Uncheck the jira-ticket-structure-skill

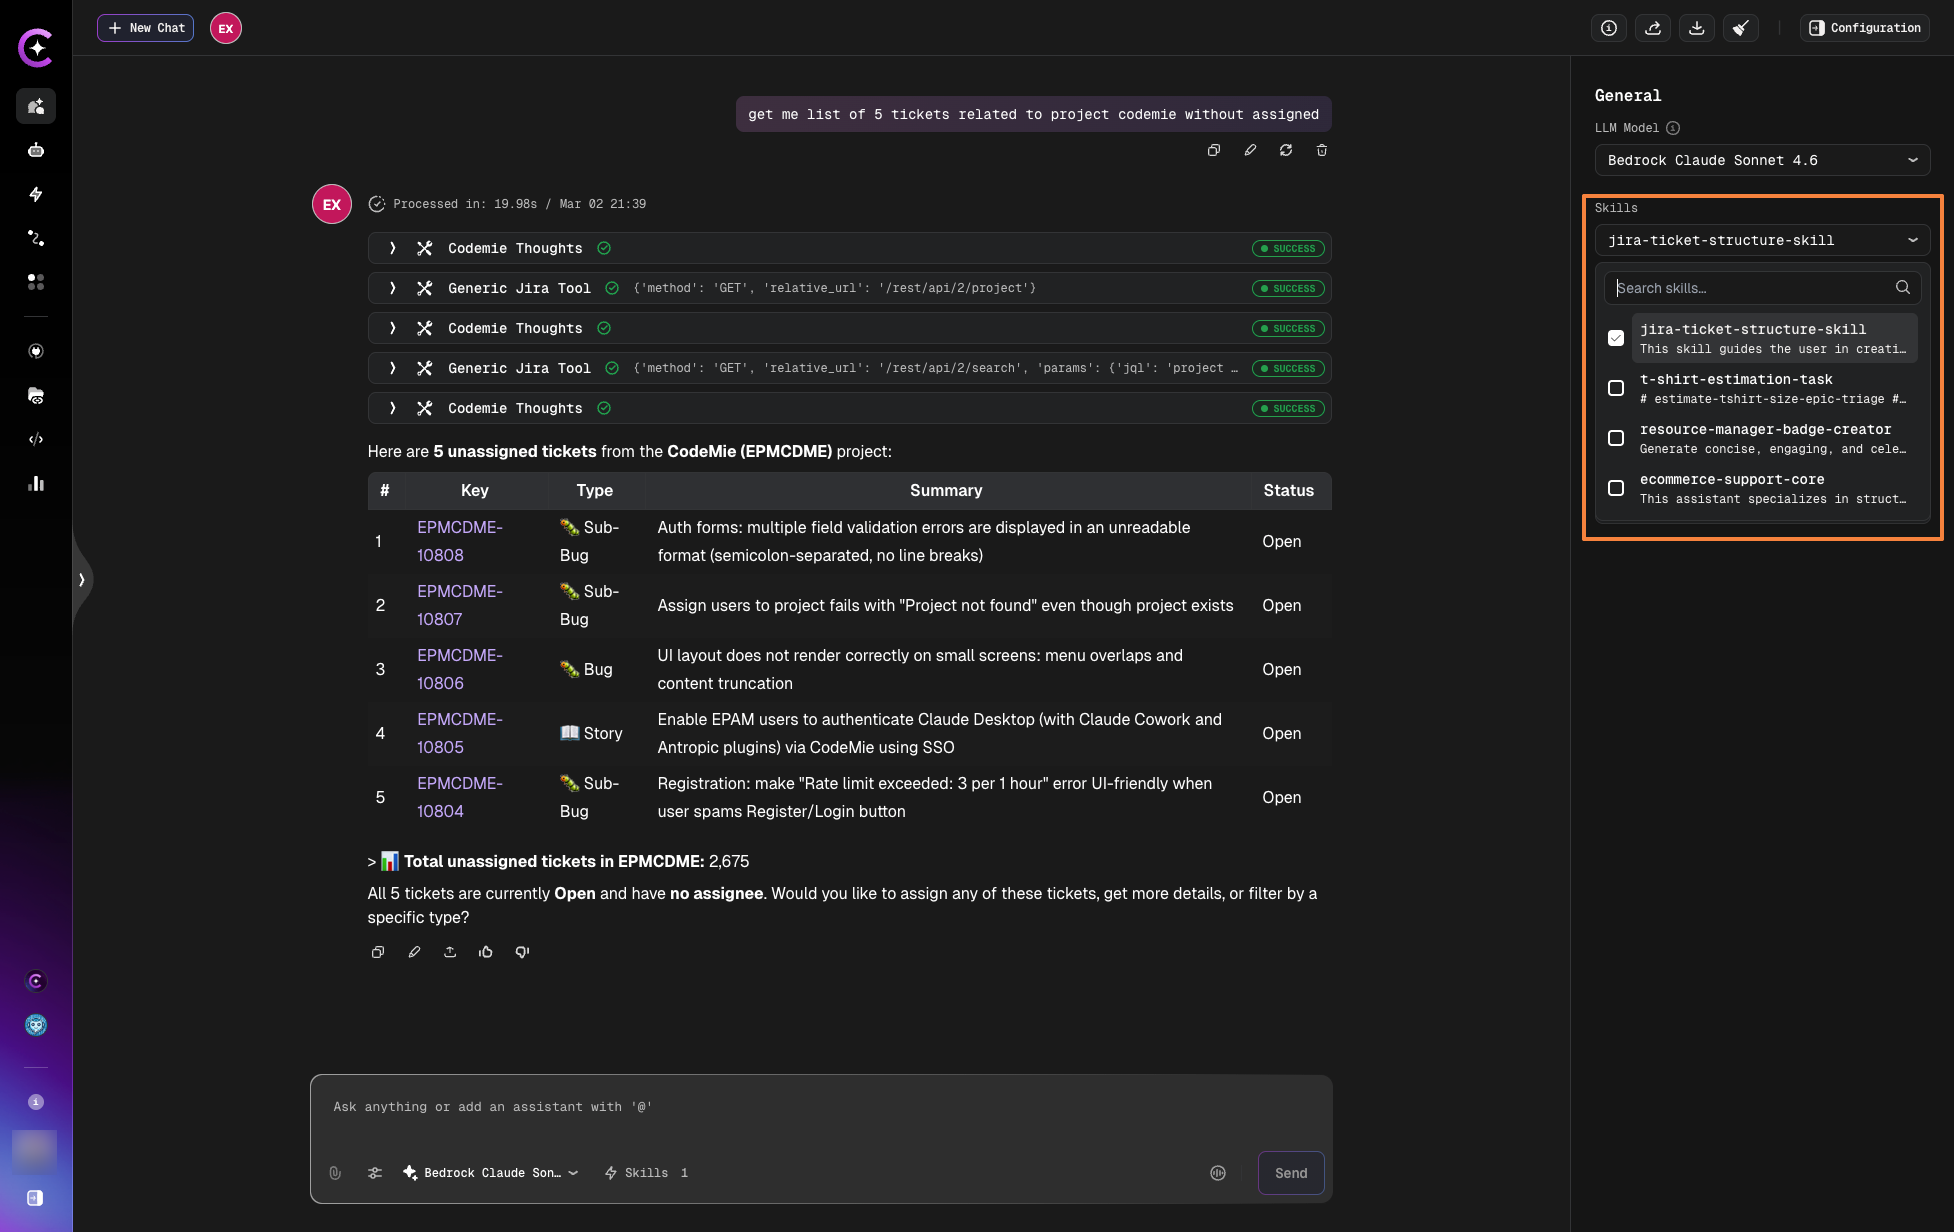(1616, 338)
